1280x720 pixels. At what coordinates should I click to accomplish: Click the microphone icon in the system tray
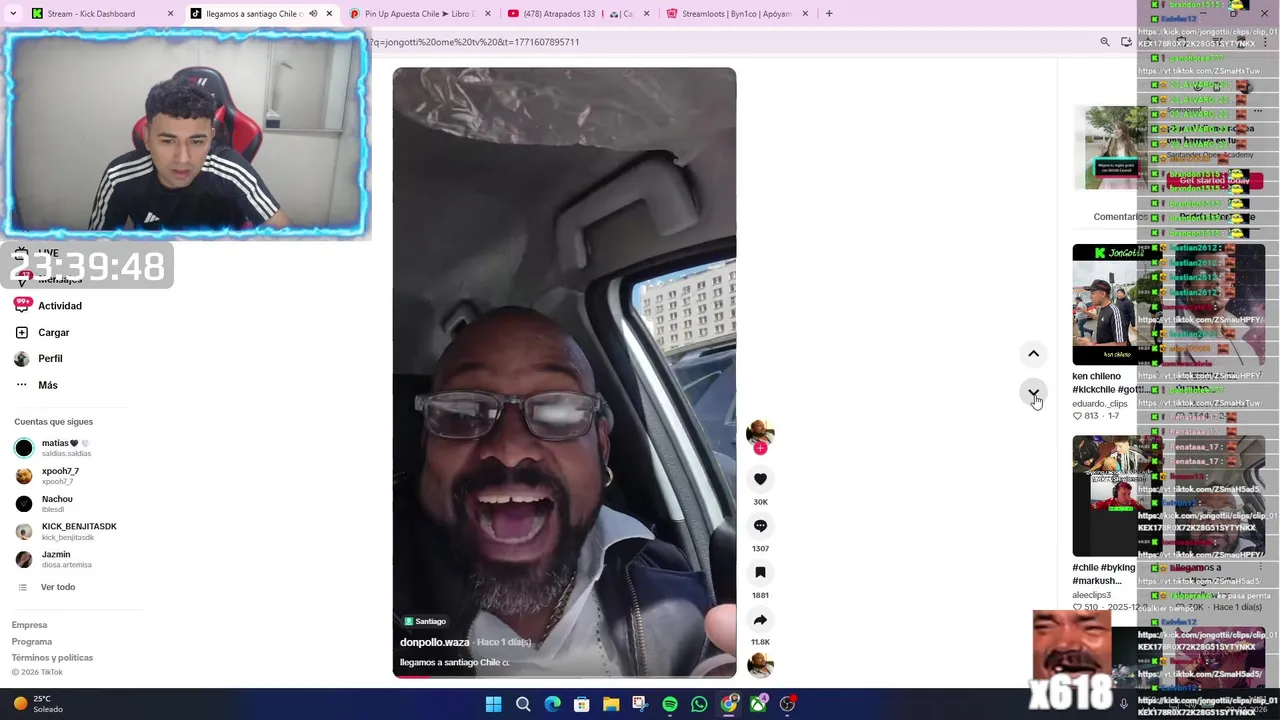coord(1123,704)
